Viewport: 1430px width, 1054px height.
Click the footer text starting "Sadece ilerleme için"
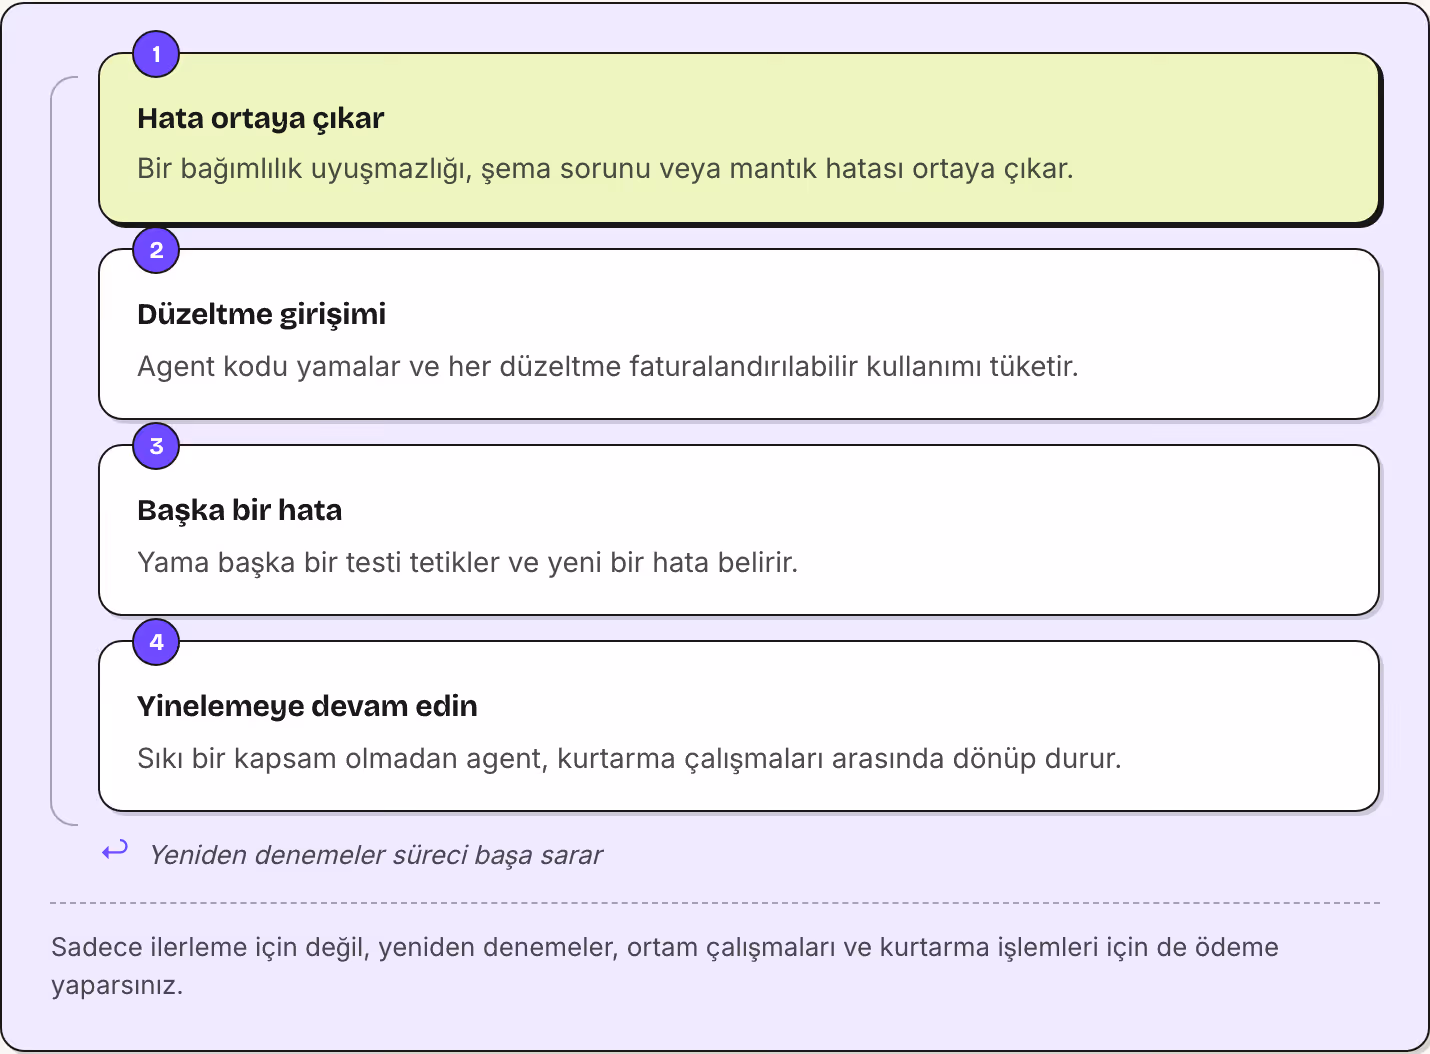coord(665,966)
